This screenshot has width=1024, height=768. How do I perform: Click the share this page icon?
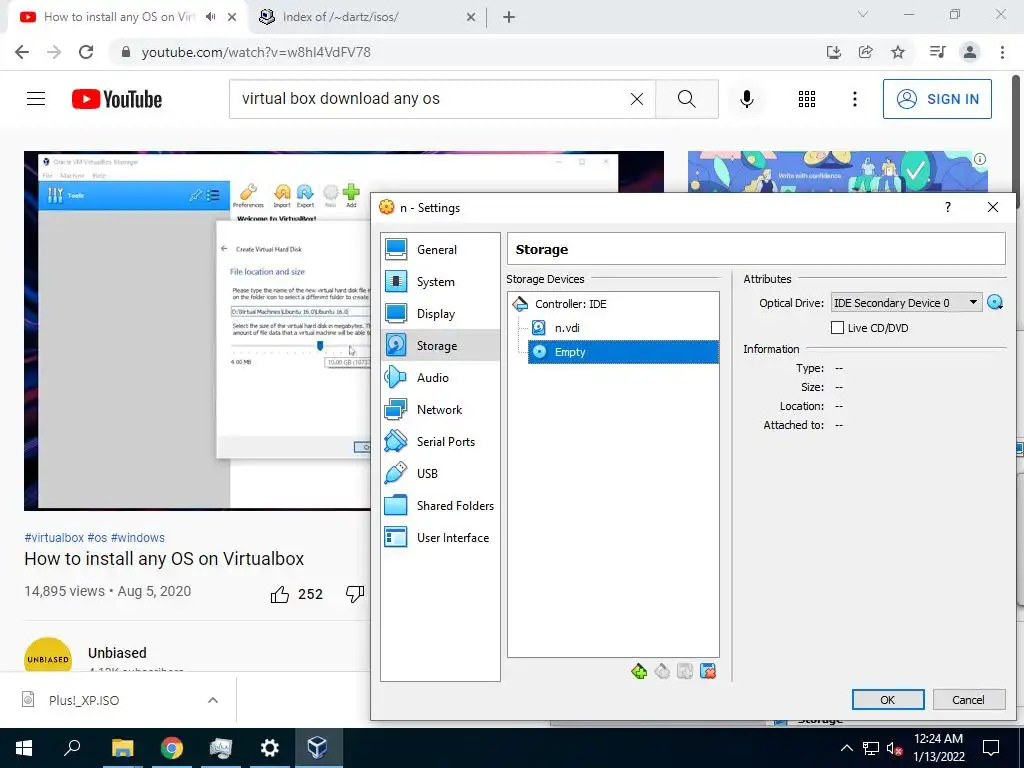866,52
